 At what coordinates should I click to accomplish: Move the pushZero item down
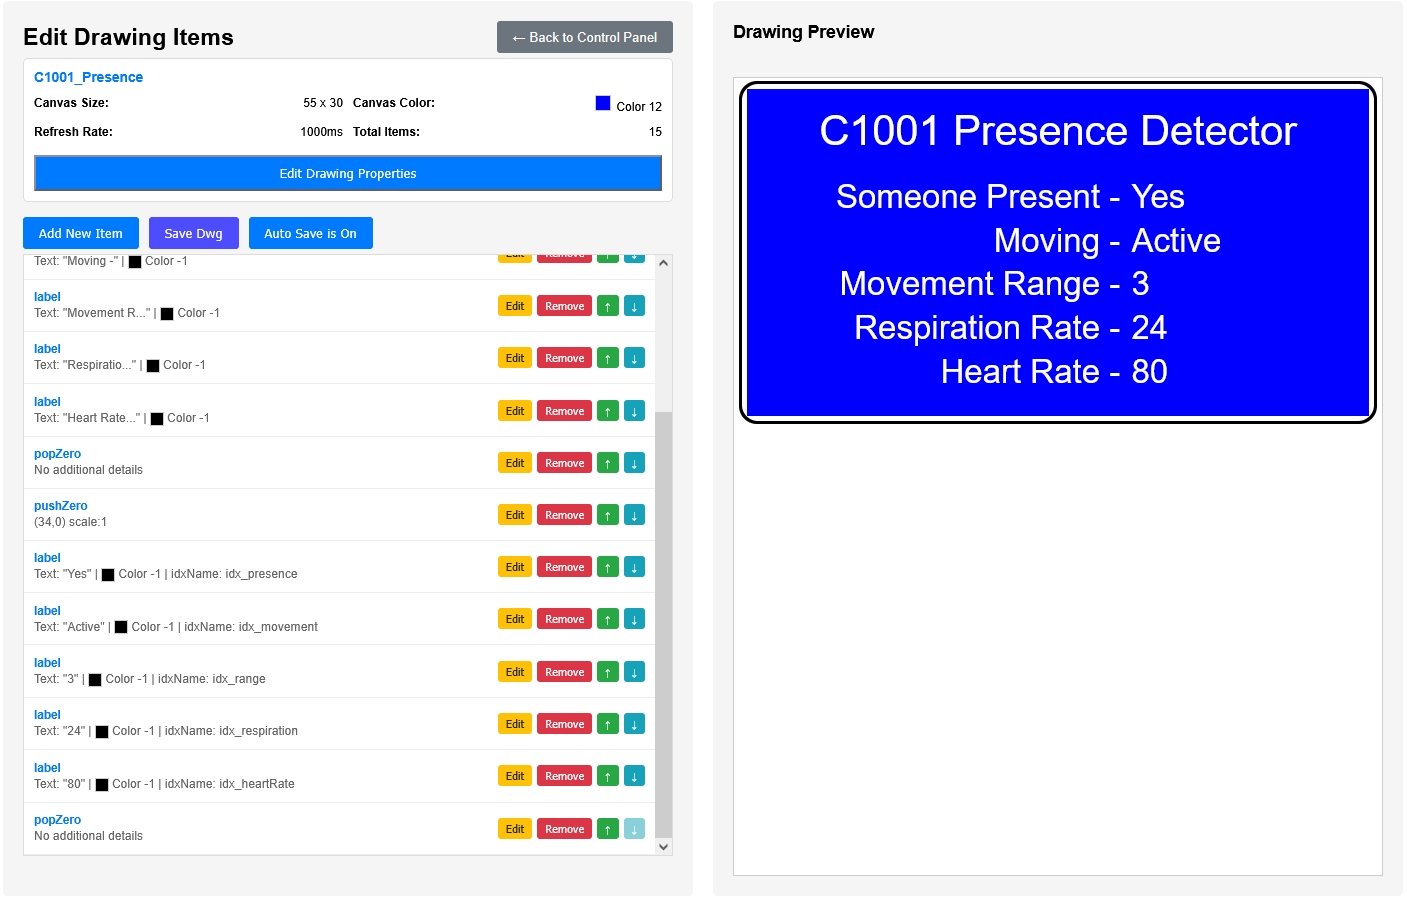[634, 515]
